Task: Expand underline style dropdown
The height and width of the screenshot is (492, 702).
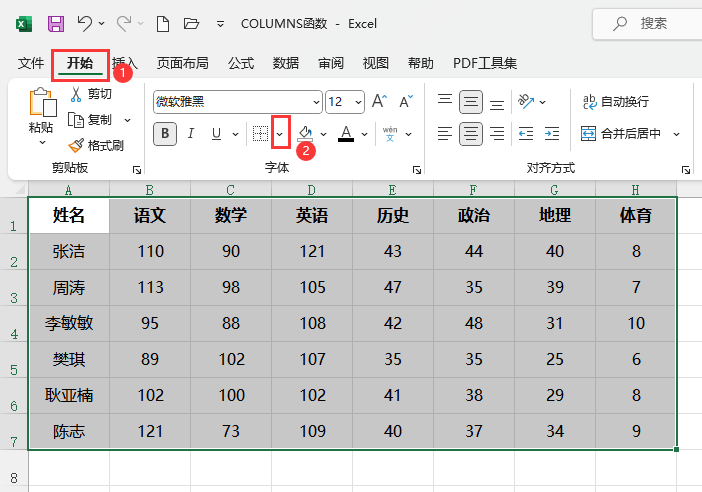Action: point(235,134)
